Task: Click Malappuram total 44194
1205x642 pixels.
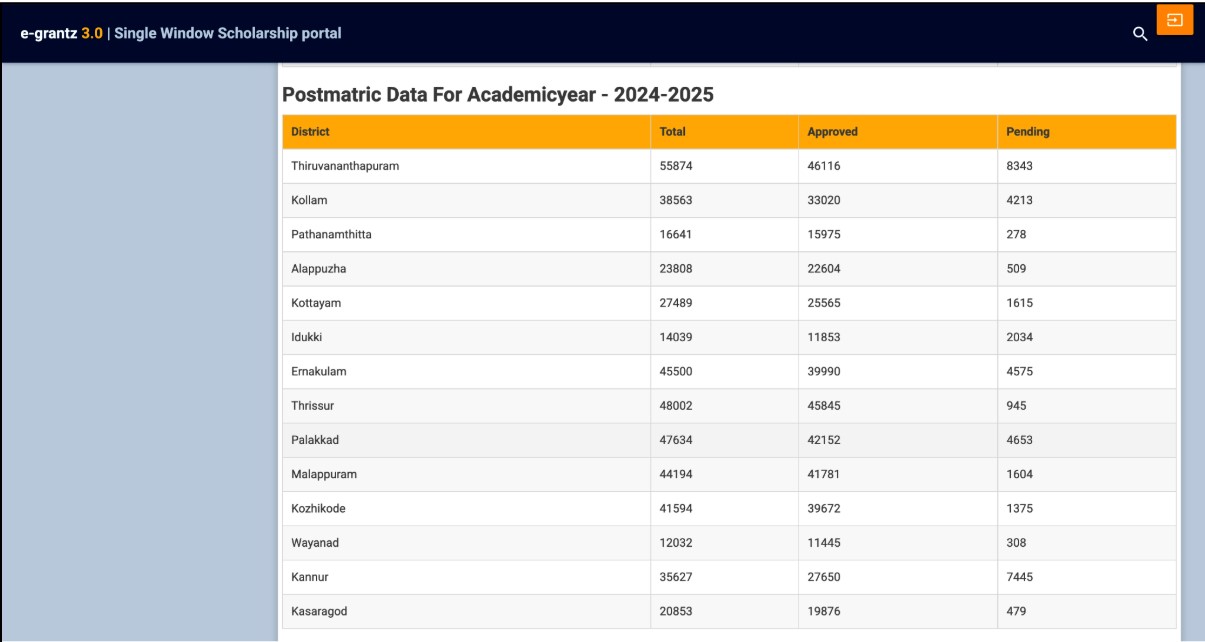Action: 676,474
